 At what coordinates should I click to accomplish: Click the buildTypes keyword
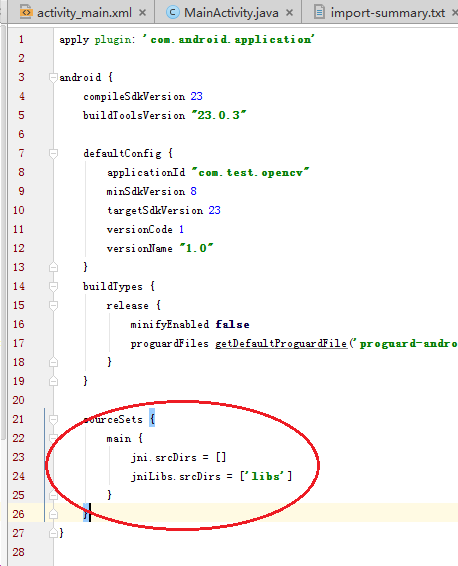coord(113,287)
